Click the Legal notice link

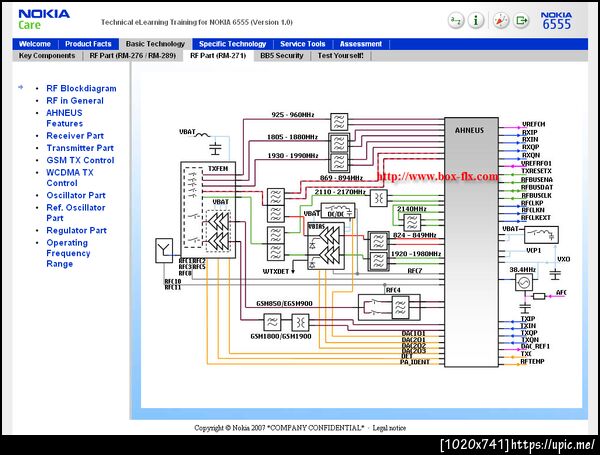tap(389, 428)
